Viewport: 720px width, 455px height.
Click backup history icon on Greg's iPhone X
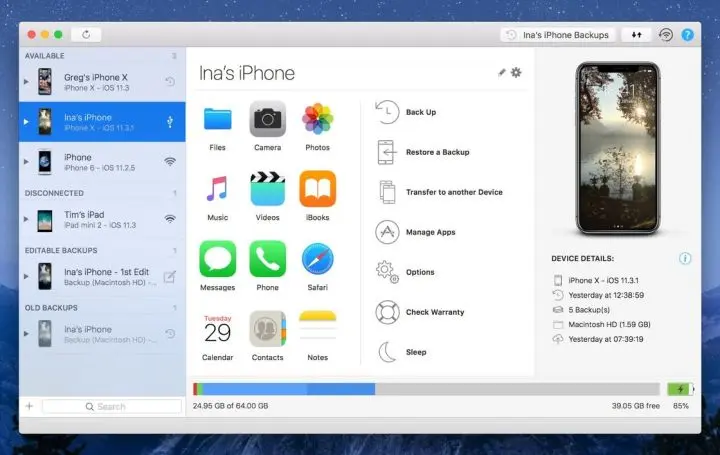click(x=170, y=82)
